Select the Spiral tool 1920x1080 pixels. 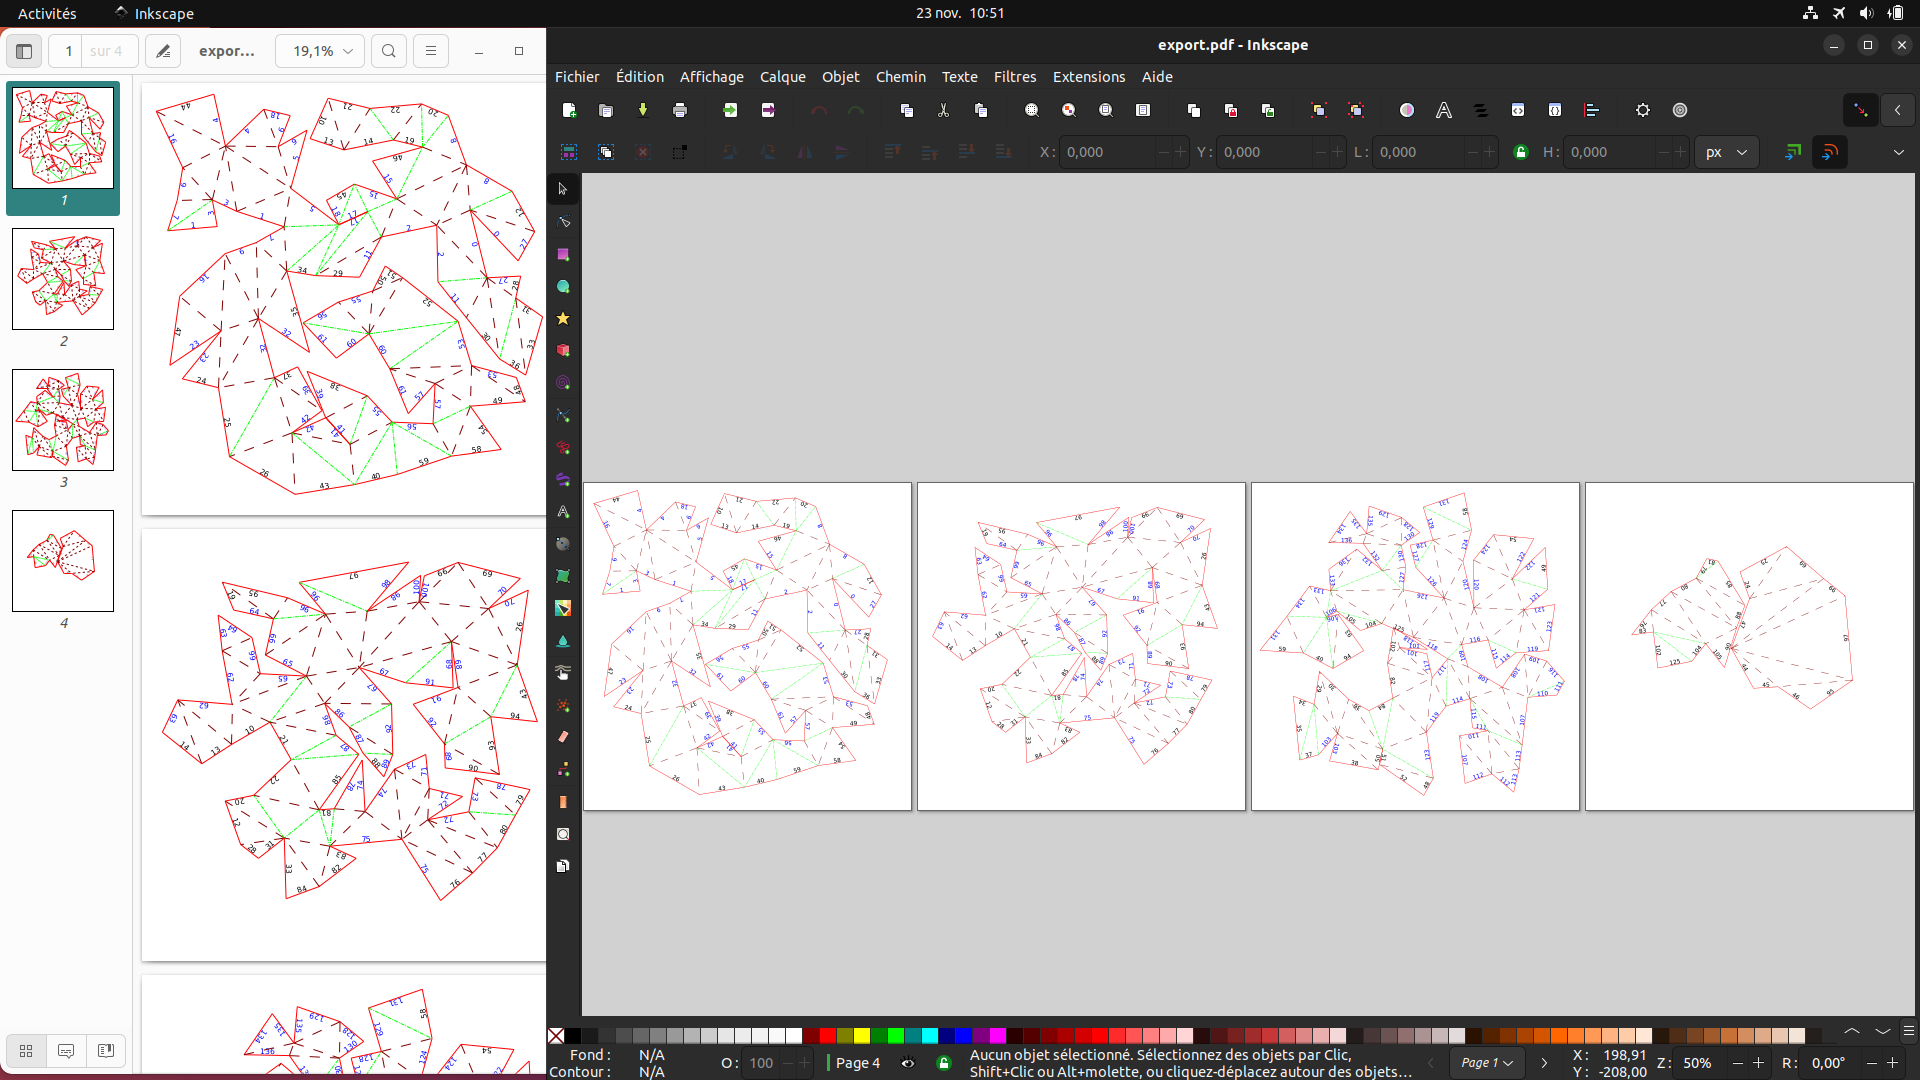(563, 383)
